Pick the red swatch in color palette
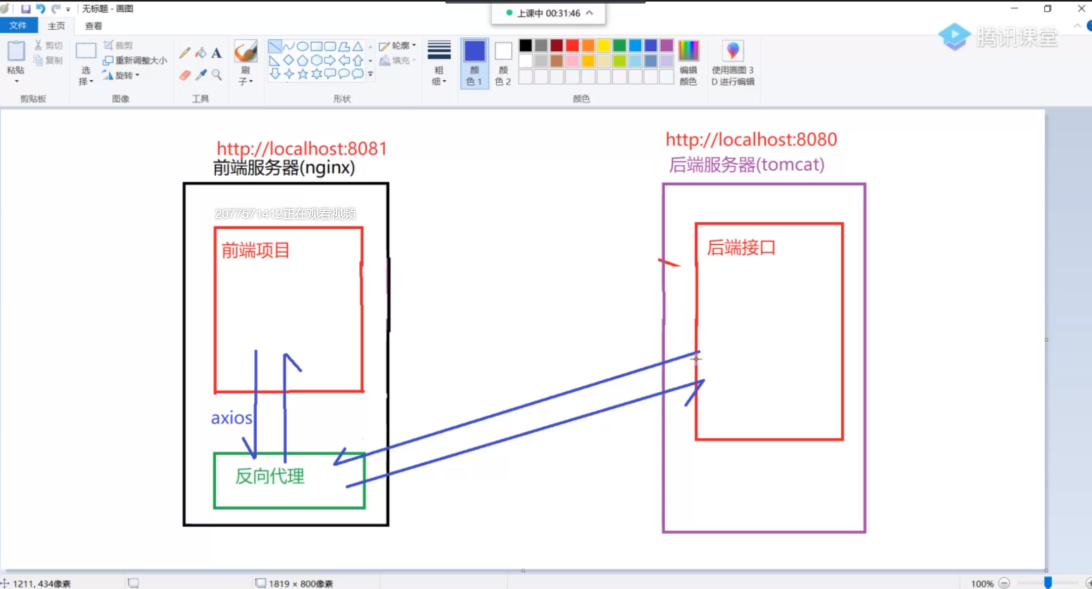 click(x=572, y=45)
